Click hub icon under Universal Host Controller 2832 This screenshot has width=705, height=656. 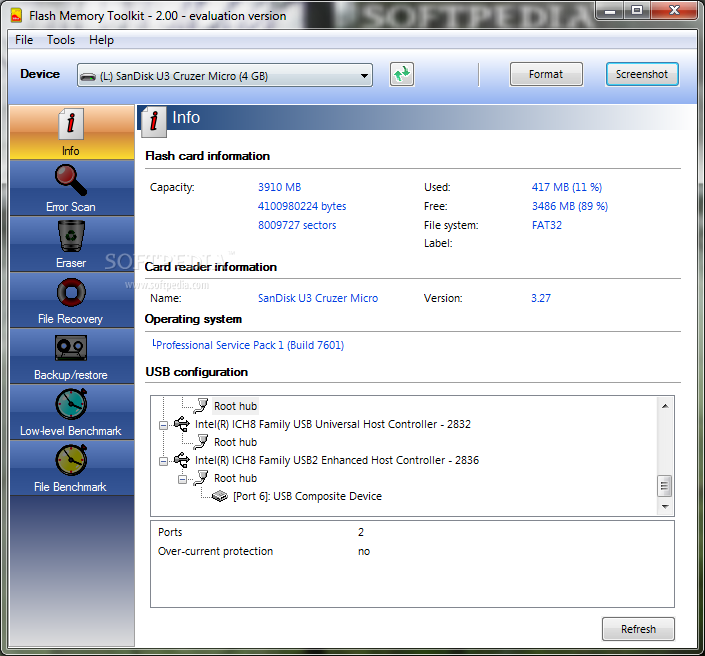pyautogui.click(x=201, y=442)
